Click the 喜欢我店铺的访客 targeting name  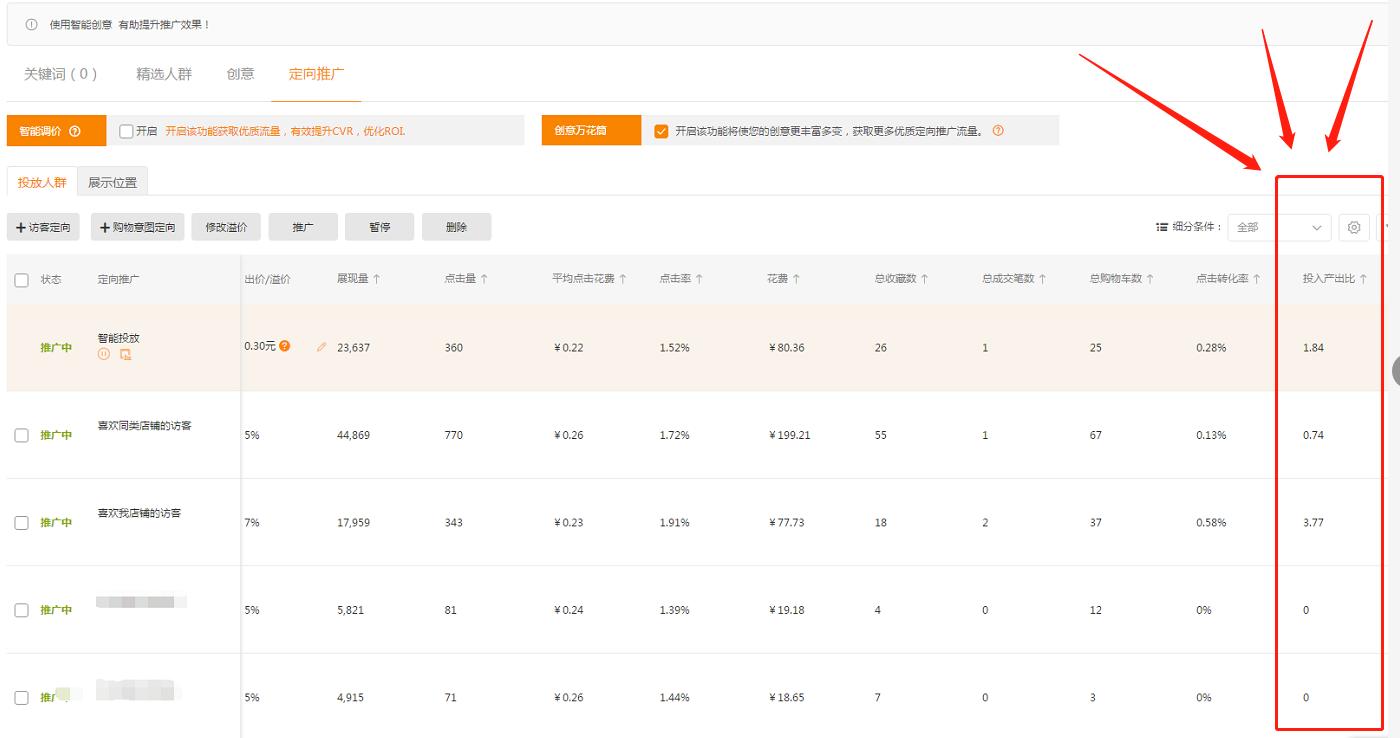click(139, 513)
